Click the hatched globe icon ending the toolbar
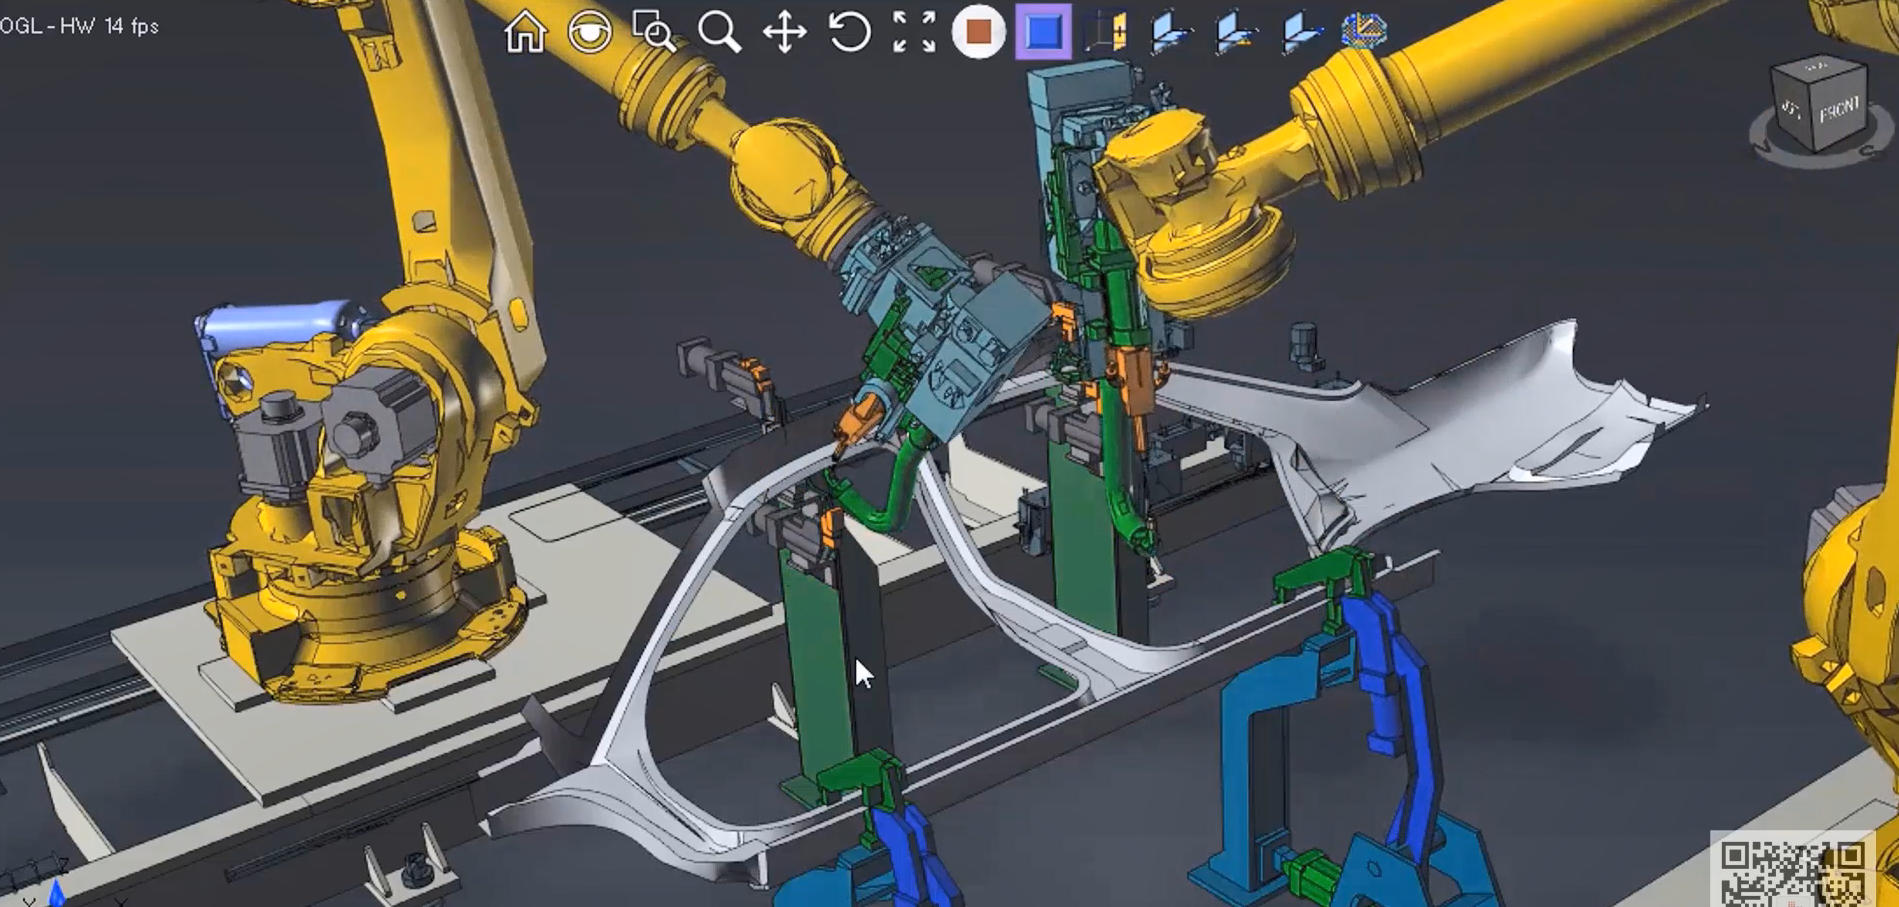This screenshot has width=1899, height=907. point(1364,31)
